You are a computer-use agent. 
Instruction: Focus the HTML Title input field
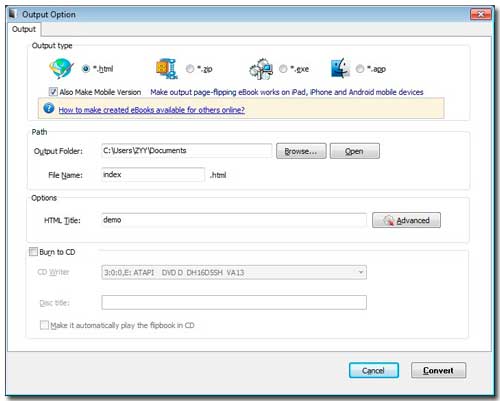234,220
